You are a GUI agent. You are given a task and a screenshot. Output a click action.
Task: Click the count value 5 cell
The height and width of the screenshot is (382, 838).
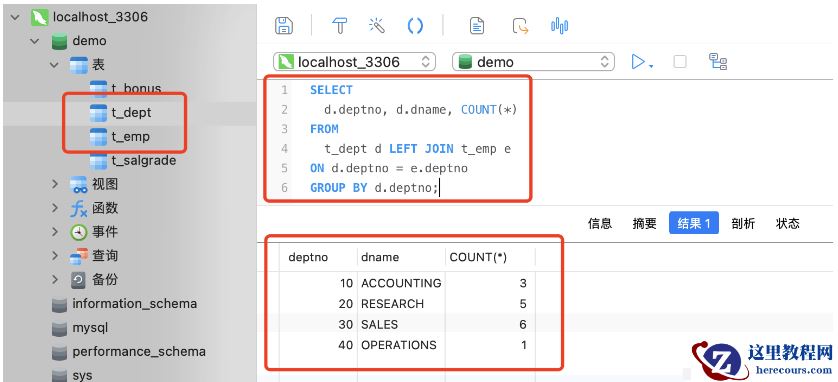[490, 304]
